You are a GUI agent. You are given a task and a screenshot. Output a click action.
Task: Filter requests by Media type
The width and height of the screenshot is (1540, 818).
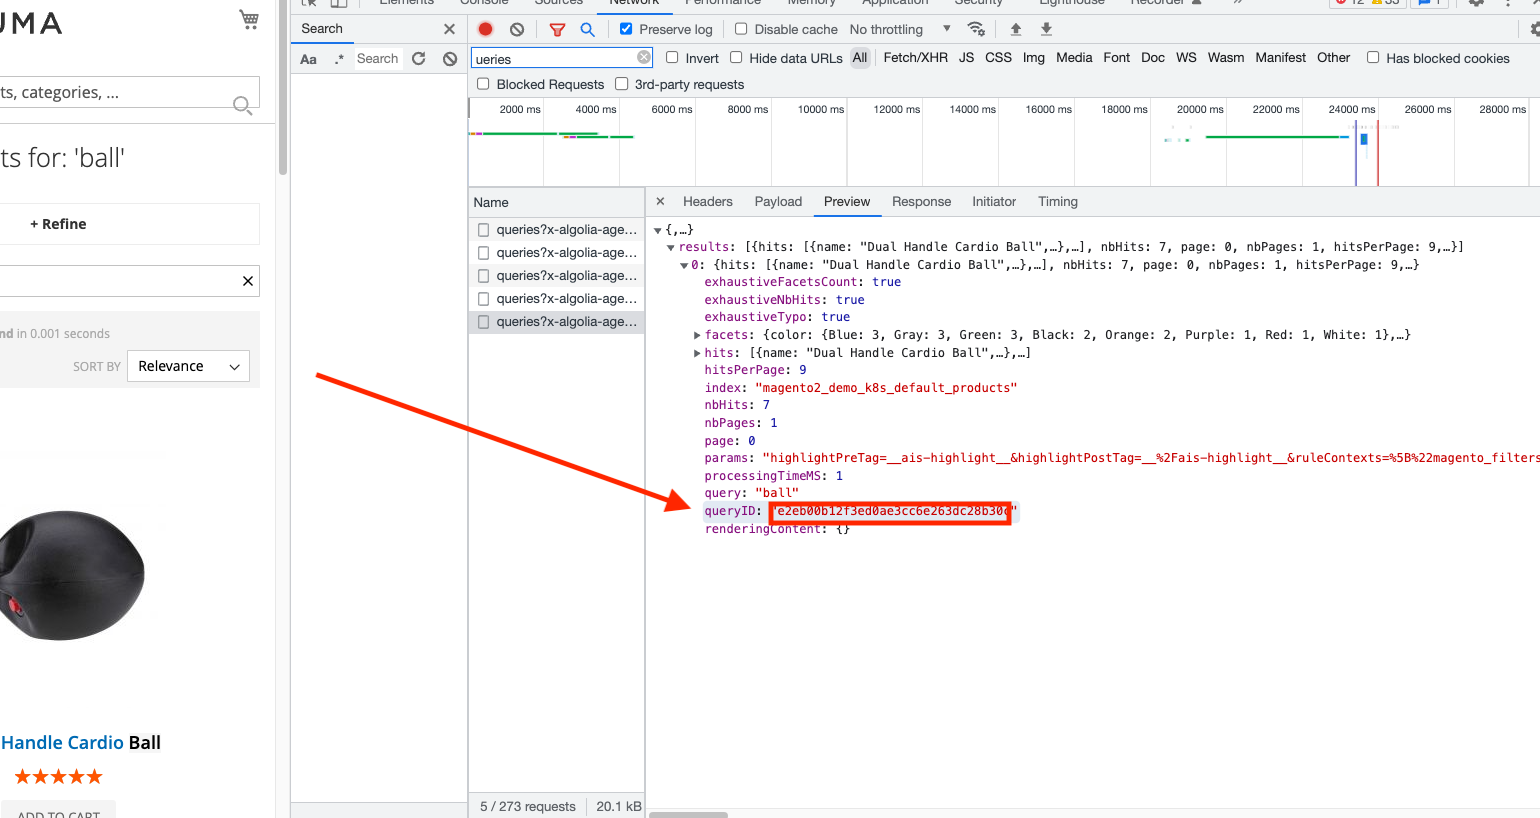click(x=1074, y=58)
